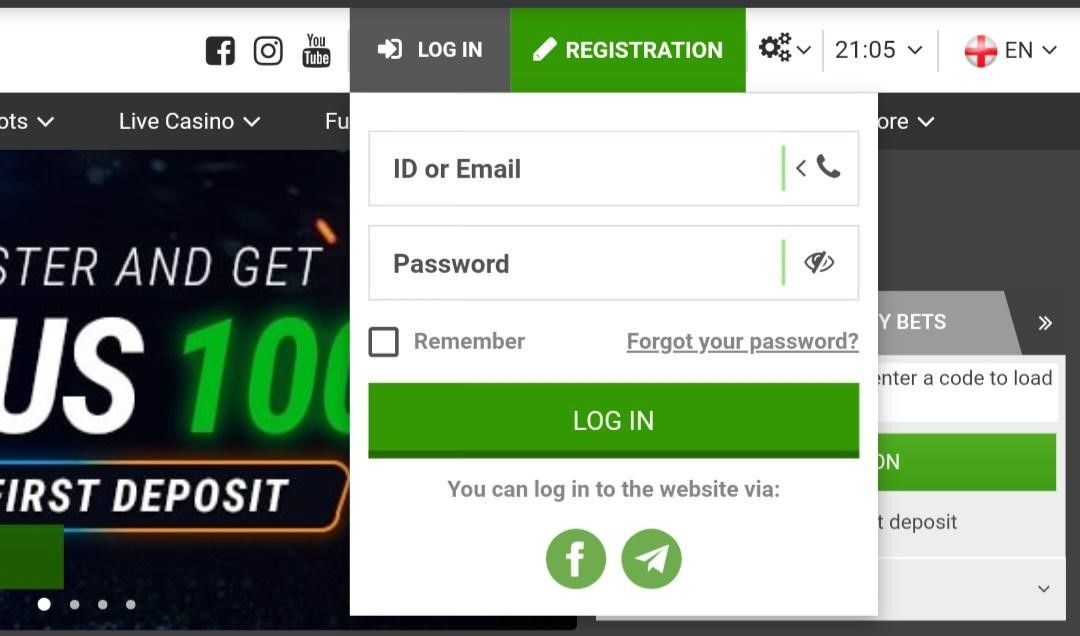This screenshot has height=636, width=1080.
Task: Log in via Telegram paper plane icon
Action: coord(651,559)
